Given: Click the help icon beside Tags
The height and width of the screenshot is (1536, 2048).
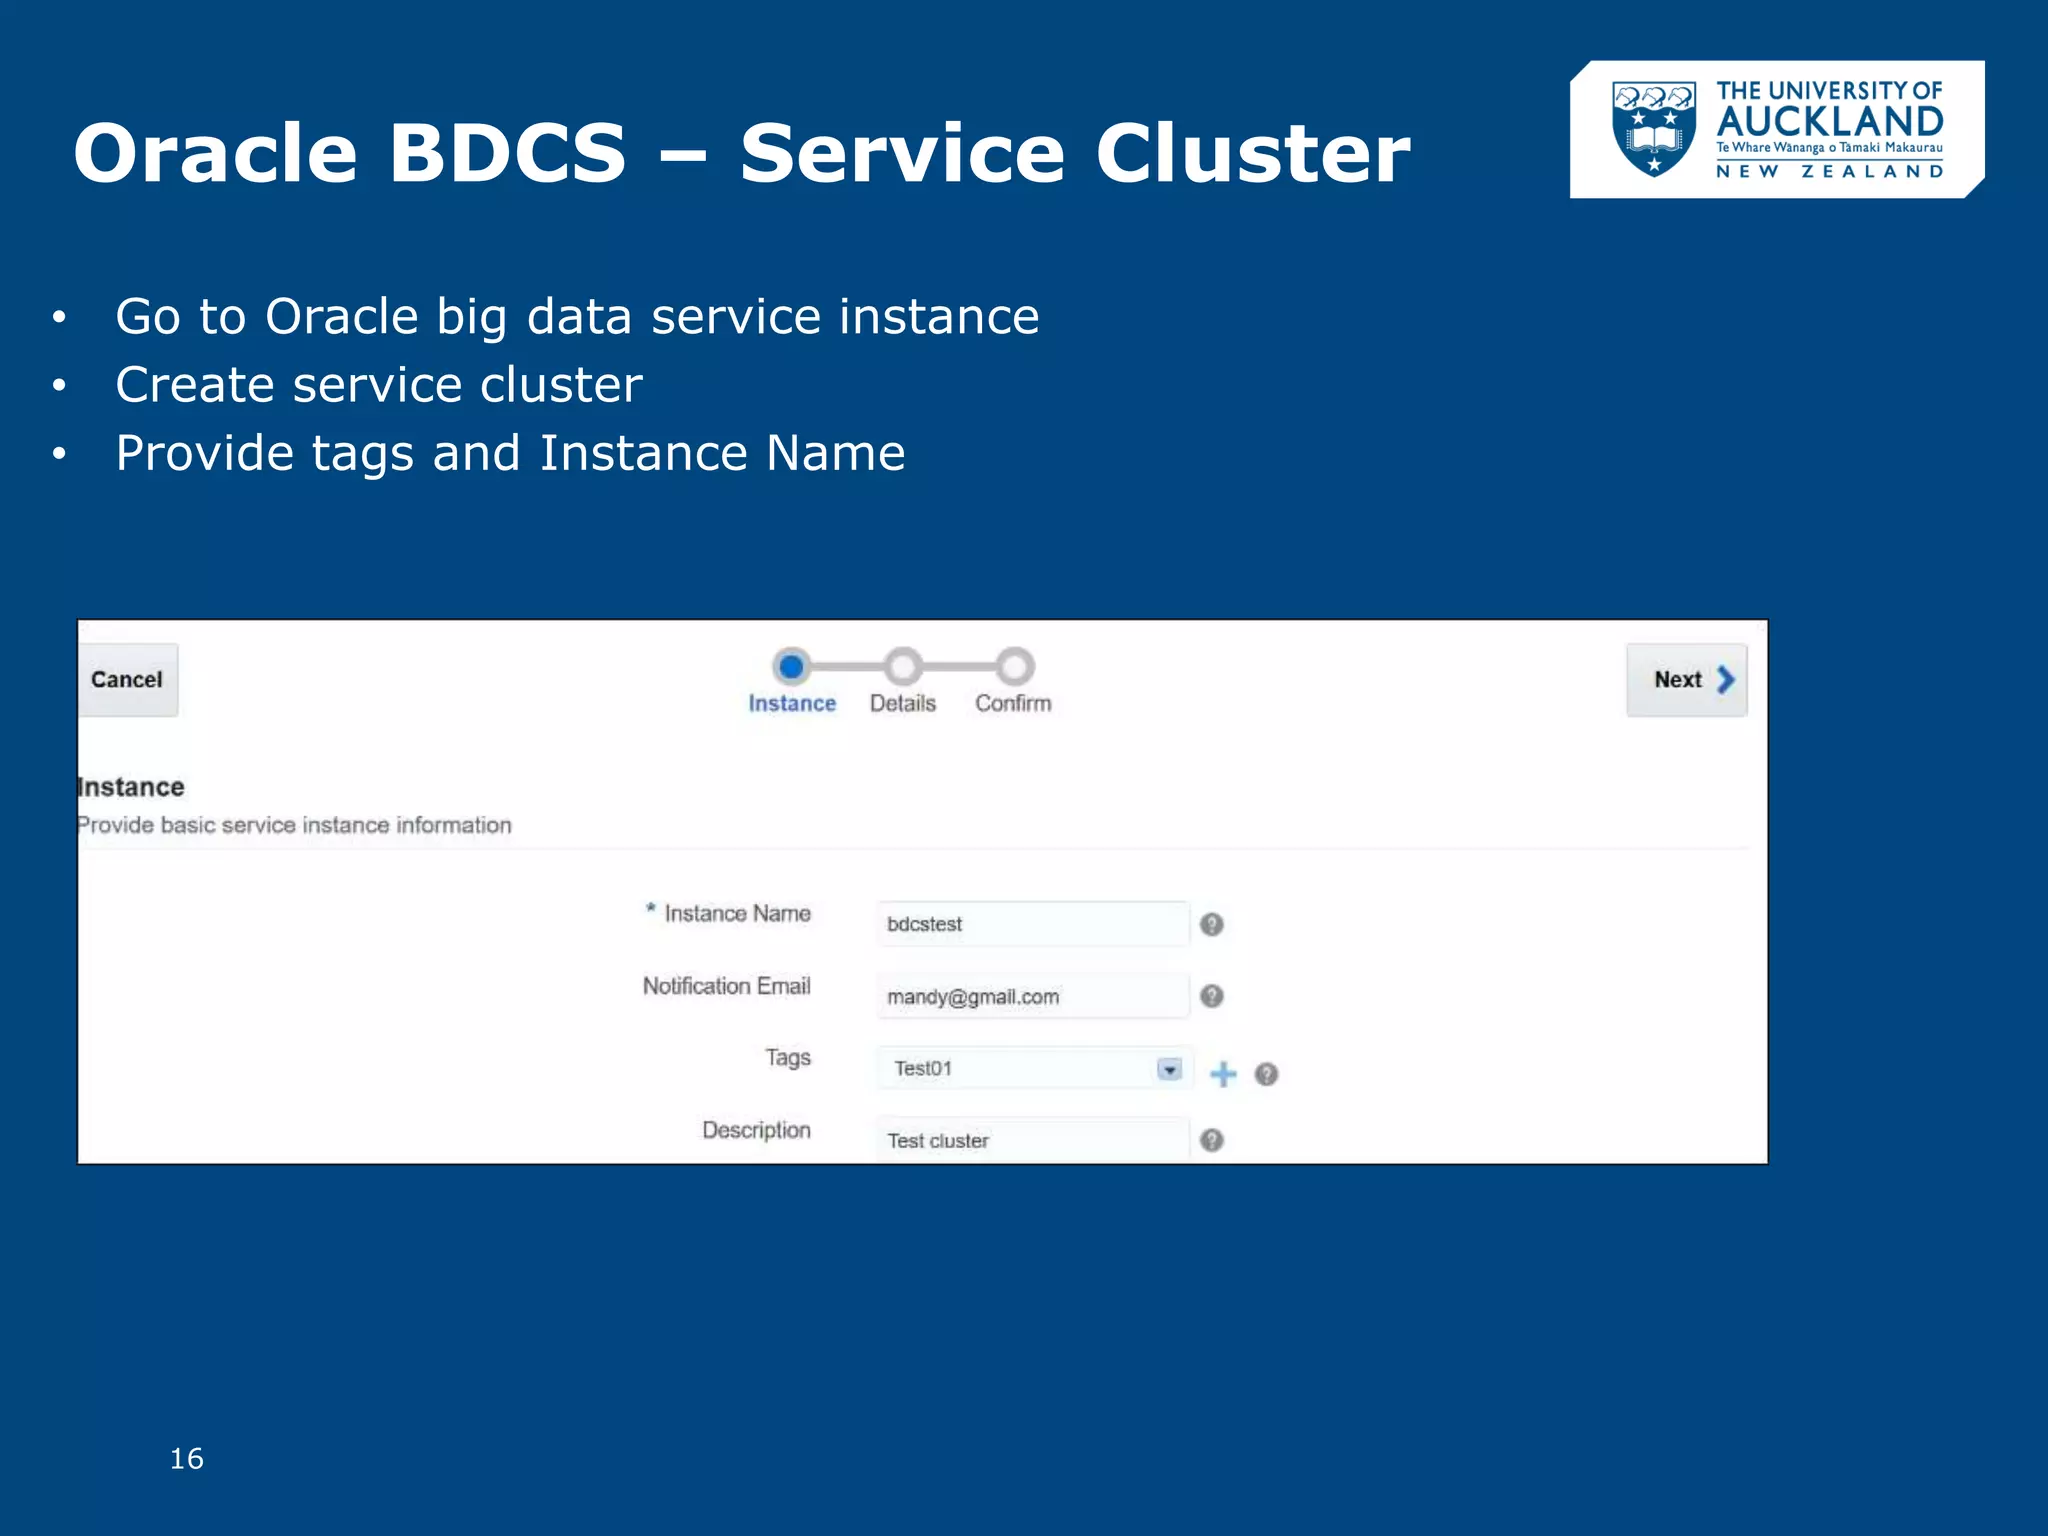Looking at the screenshot, I should pos(1266,1074).
